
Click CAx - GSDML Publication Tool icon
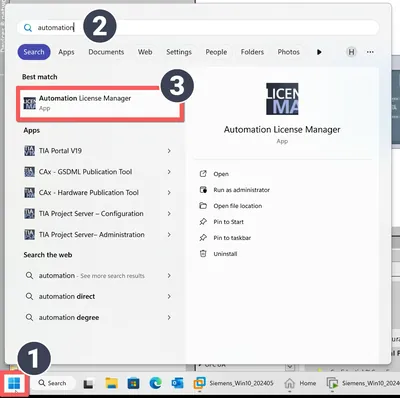[30, 172]
